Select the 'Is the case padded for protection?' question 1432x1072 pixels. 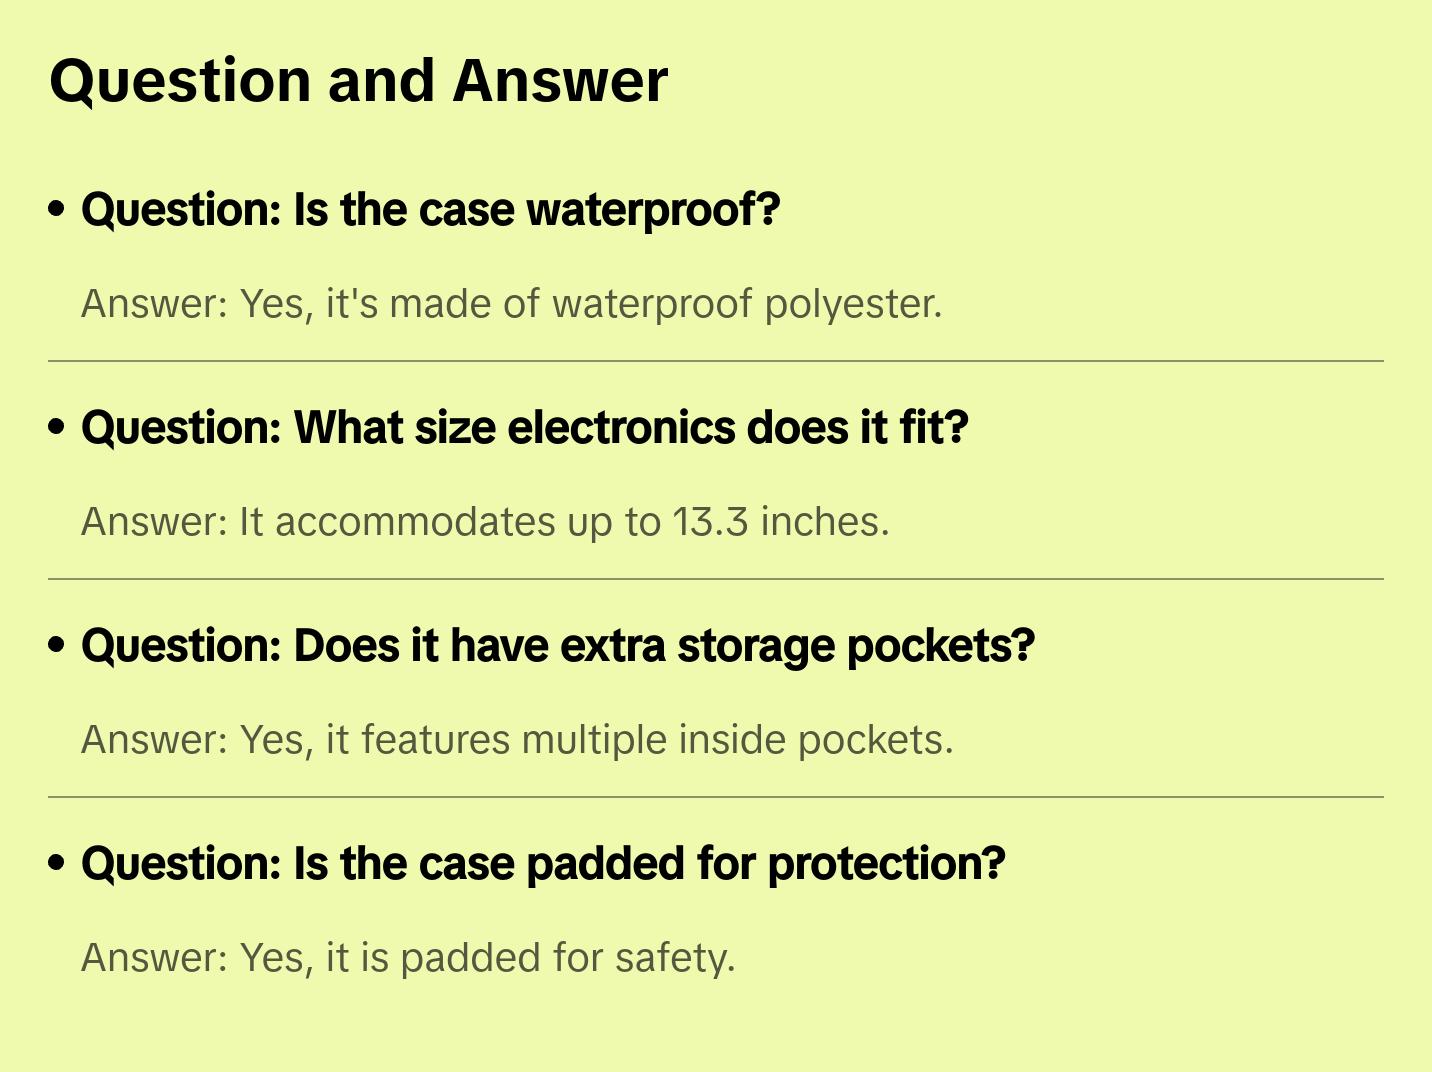point(543,864)
